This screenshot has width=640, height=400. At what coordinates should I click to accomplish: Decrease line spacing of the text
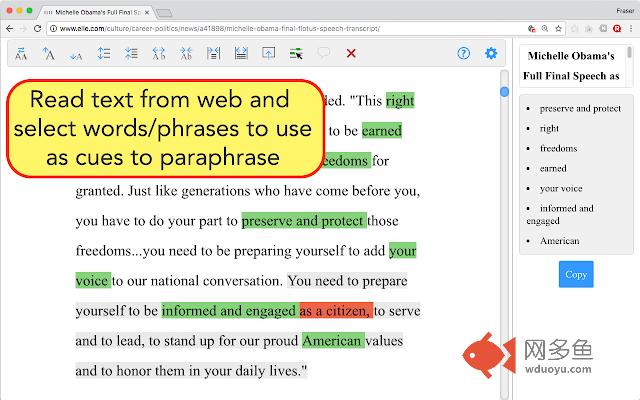(131, 54)
